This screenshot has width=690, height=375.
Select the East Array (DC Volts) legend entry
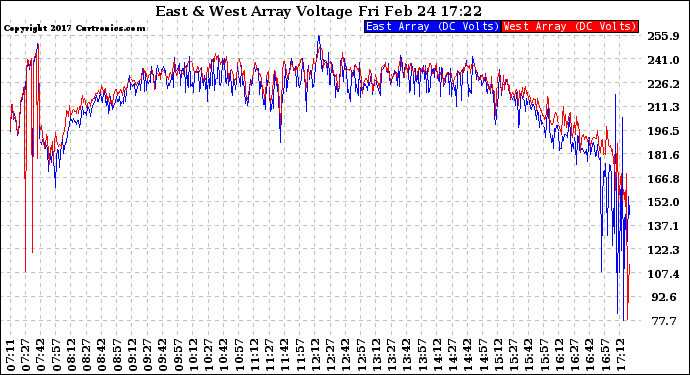click(433, 26)
